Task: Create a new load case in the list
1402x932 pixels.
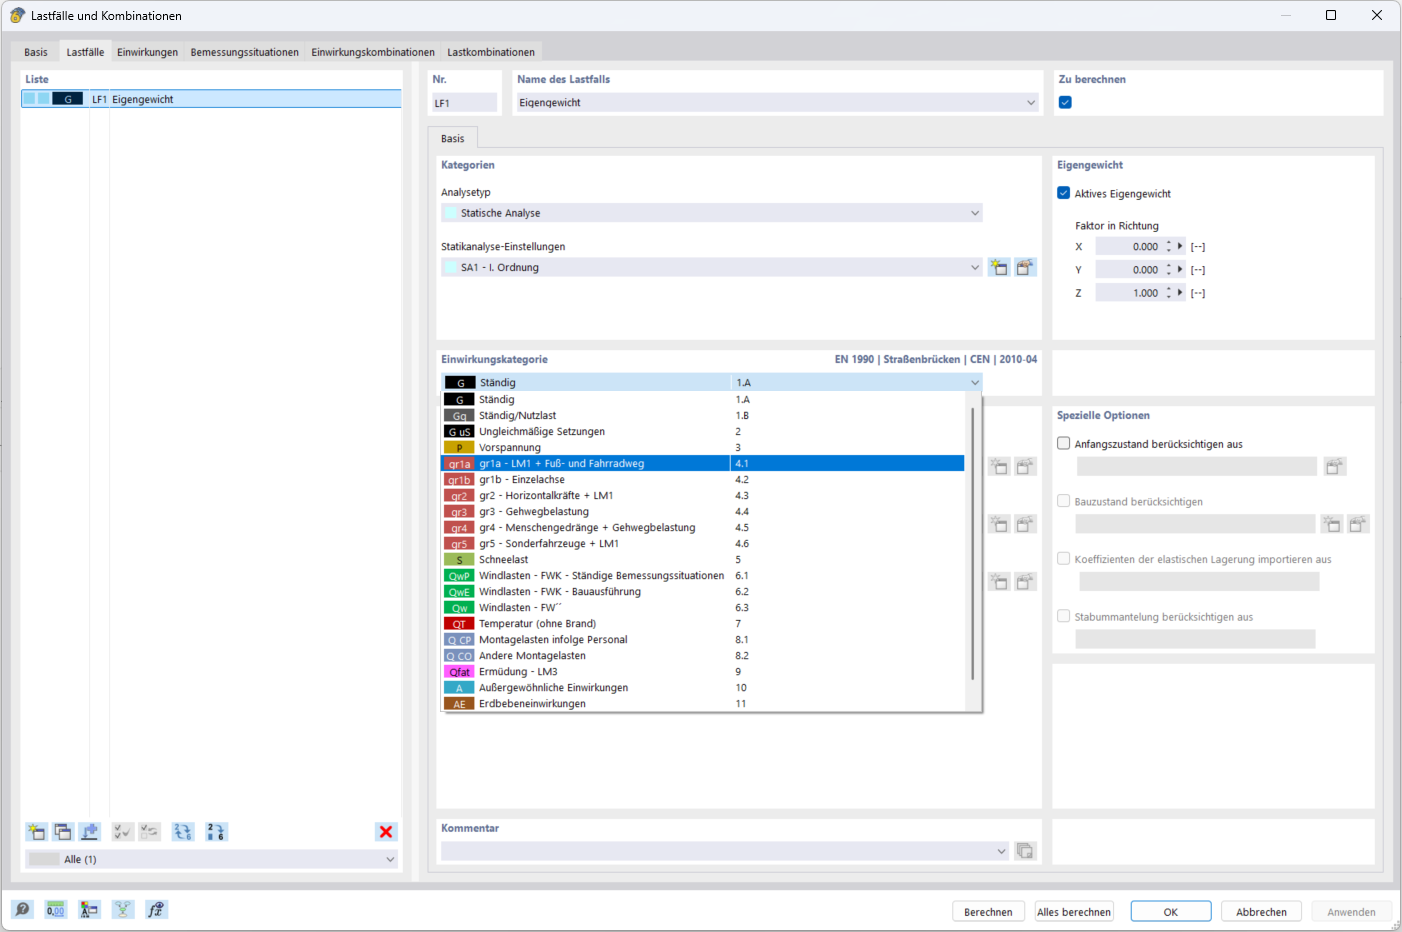Action: (x=37, y=832)
